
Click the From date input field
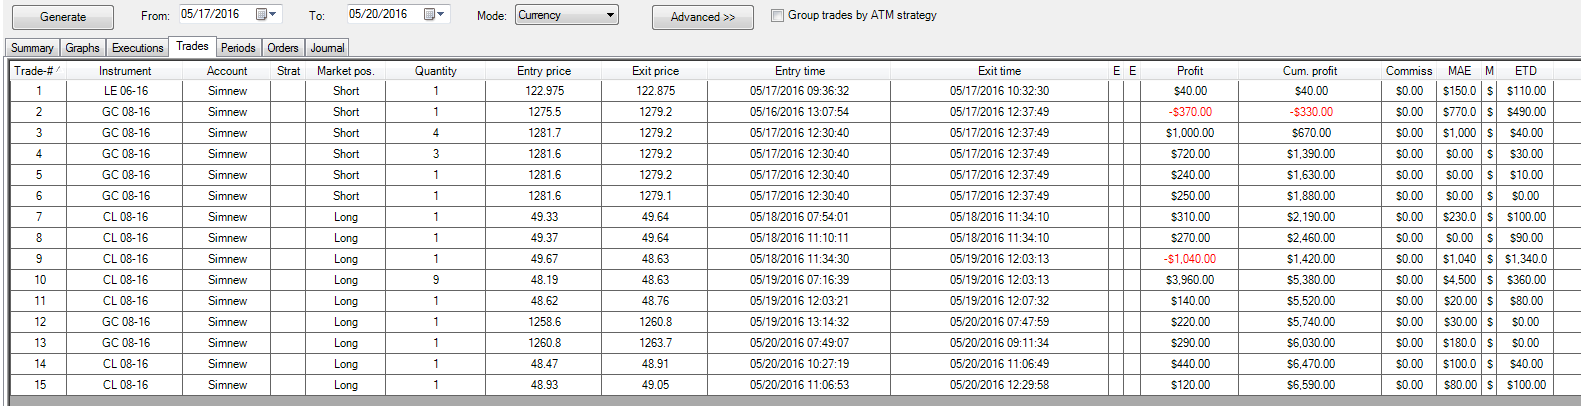click(x=217, y=14)
